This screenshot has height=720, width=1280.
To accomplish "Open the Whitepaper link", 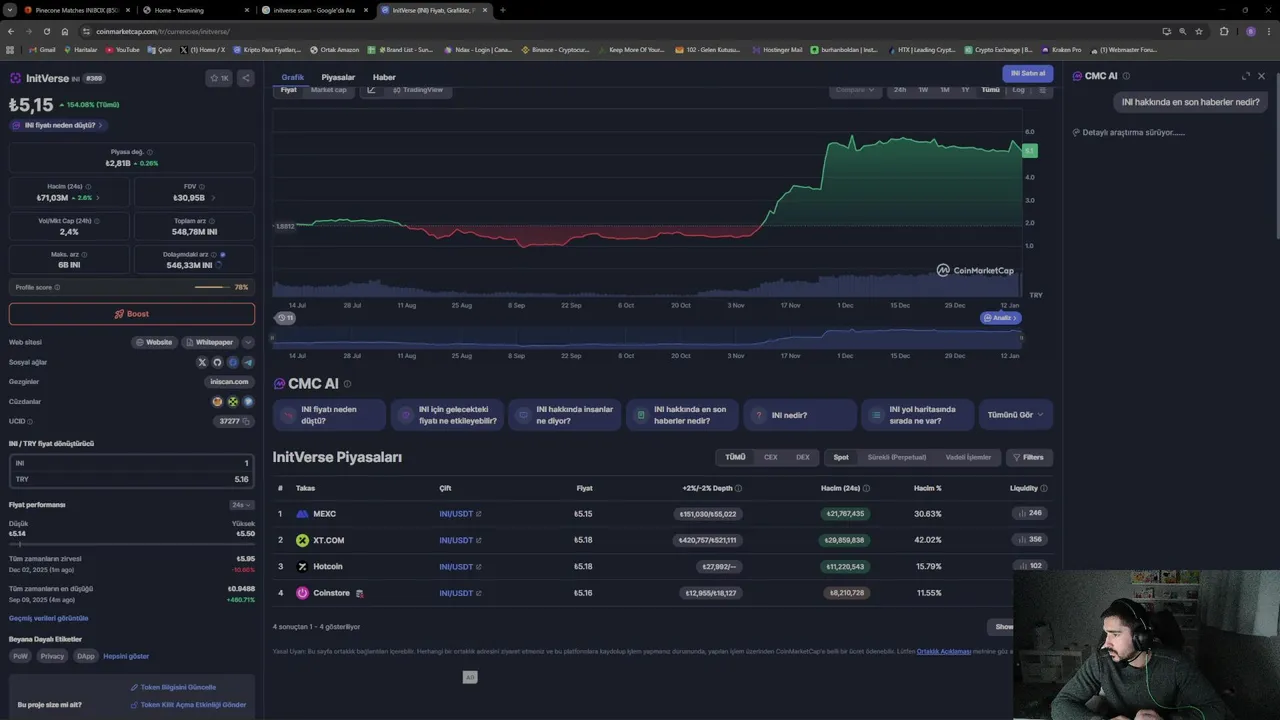I will 209,342.
